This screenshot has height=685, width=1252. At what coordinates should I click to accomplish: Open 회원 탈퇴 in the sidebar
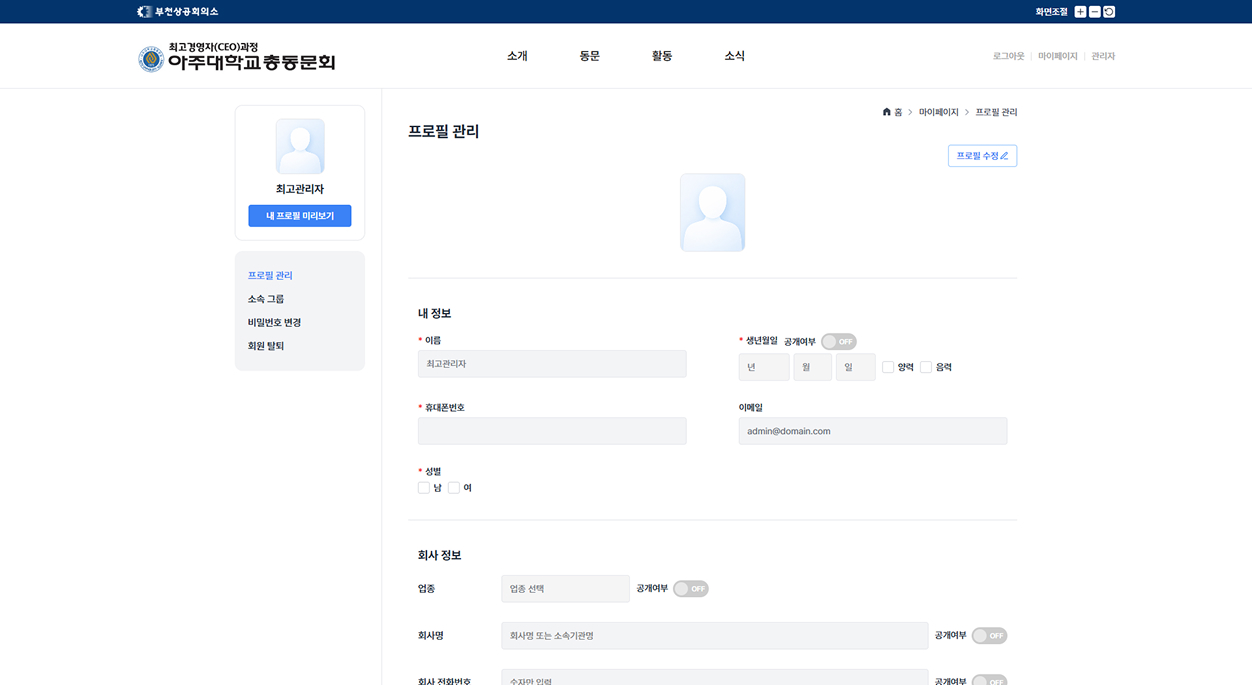tap(266, 346)
